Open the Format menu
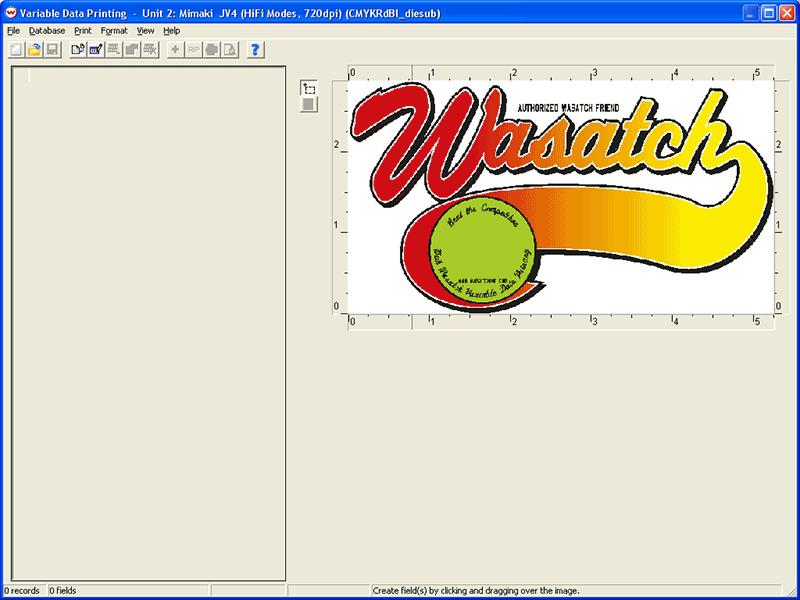 114,31
